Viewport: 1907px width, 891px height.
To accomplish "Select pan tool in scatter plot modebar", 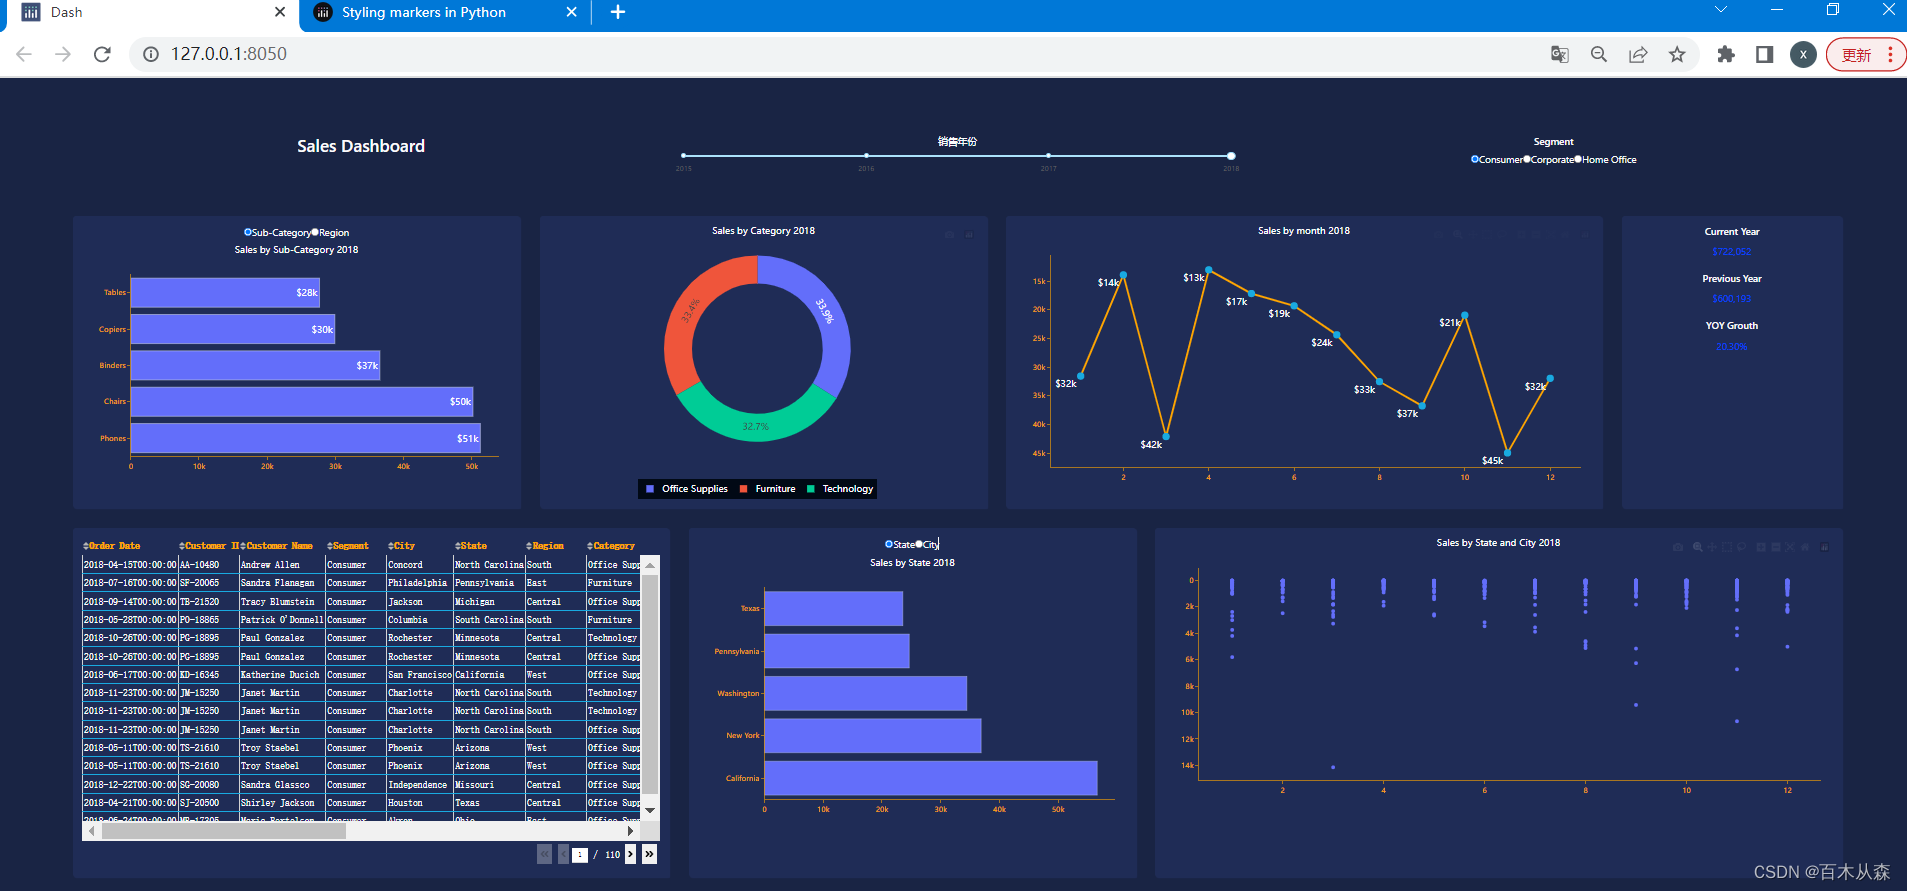I will click(1712, 547).
